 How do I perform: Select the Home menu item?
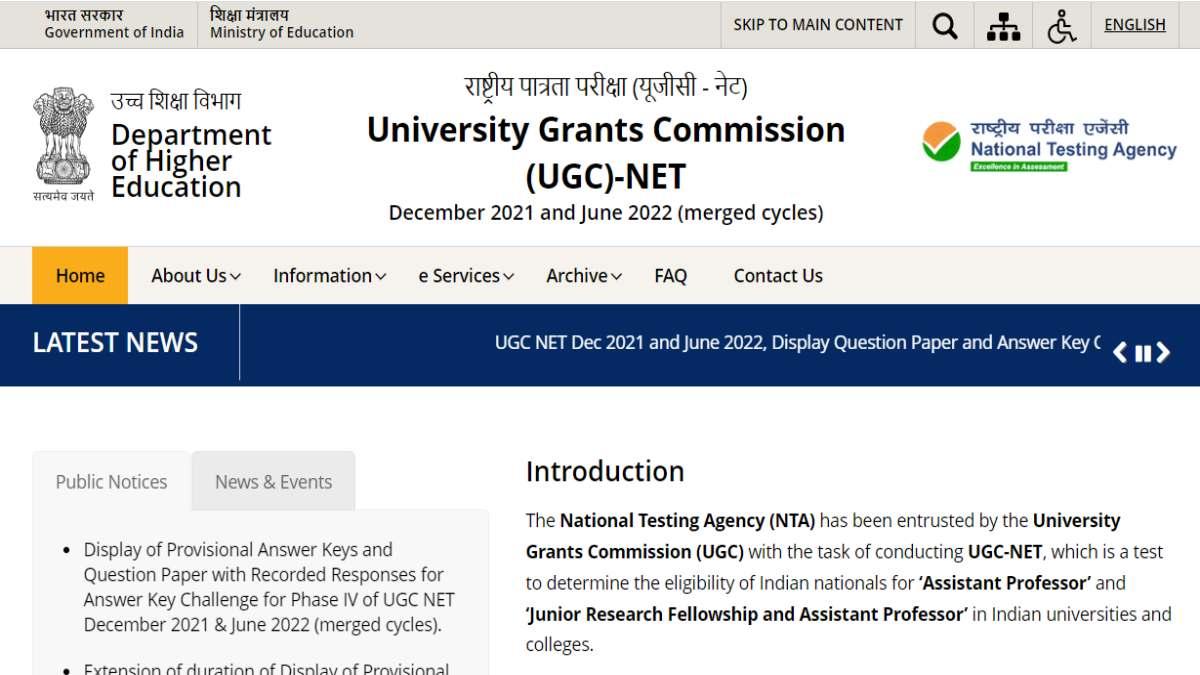(79, 275)
